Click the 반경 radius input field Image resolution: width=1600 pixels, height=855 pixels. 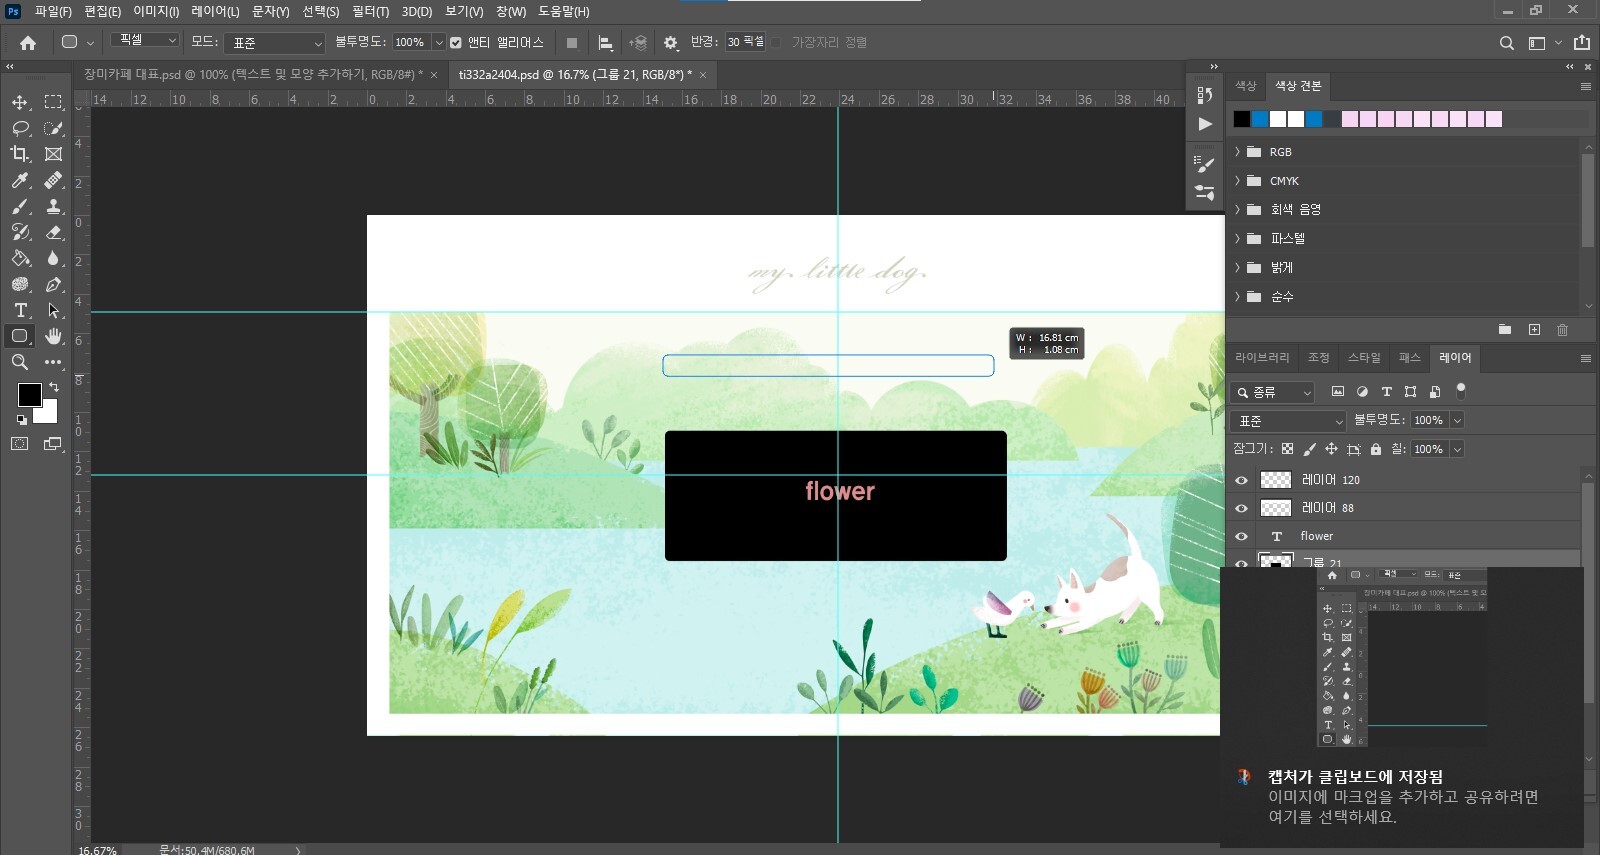point(745,42)
